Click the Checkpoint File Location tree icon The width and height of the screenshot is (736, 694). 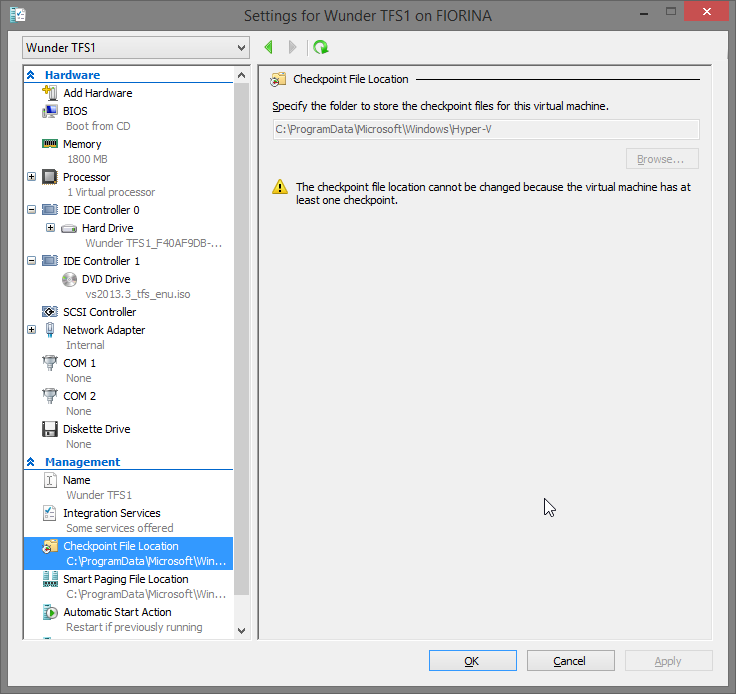coord(50,546)
